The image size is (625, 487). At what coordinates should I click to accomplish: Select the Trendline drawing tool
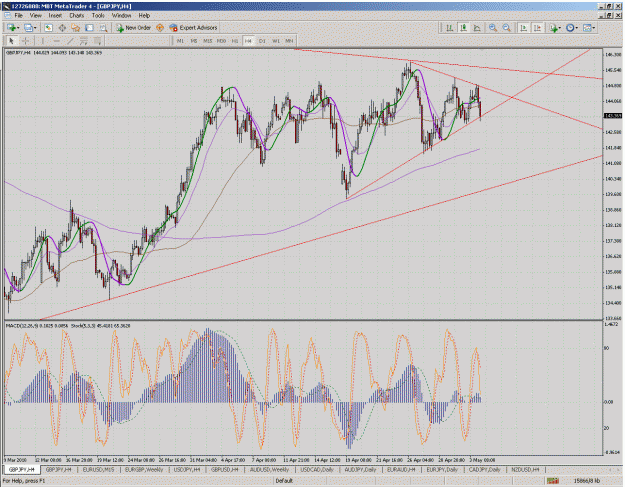click(x=70, y=41)
